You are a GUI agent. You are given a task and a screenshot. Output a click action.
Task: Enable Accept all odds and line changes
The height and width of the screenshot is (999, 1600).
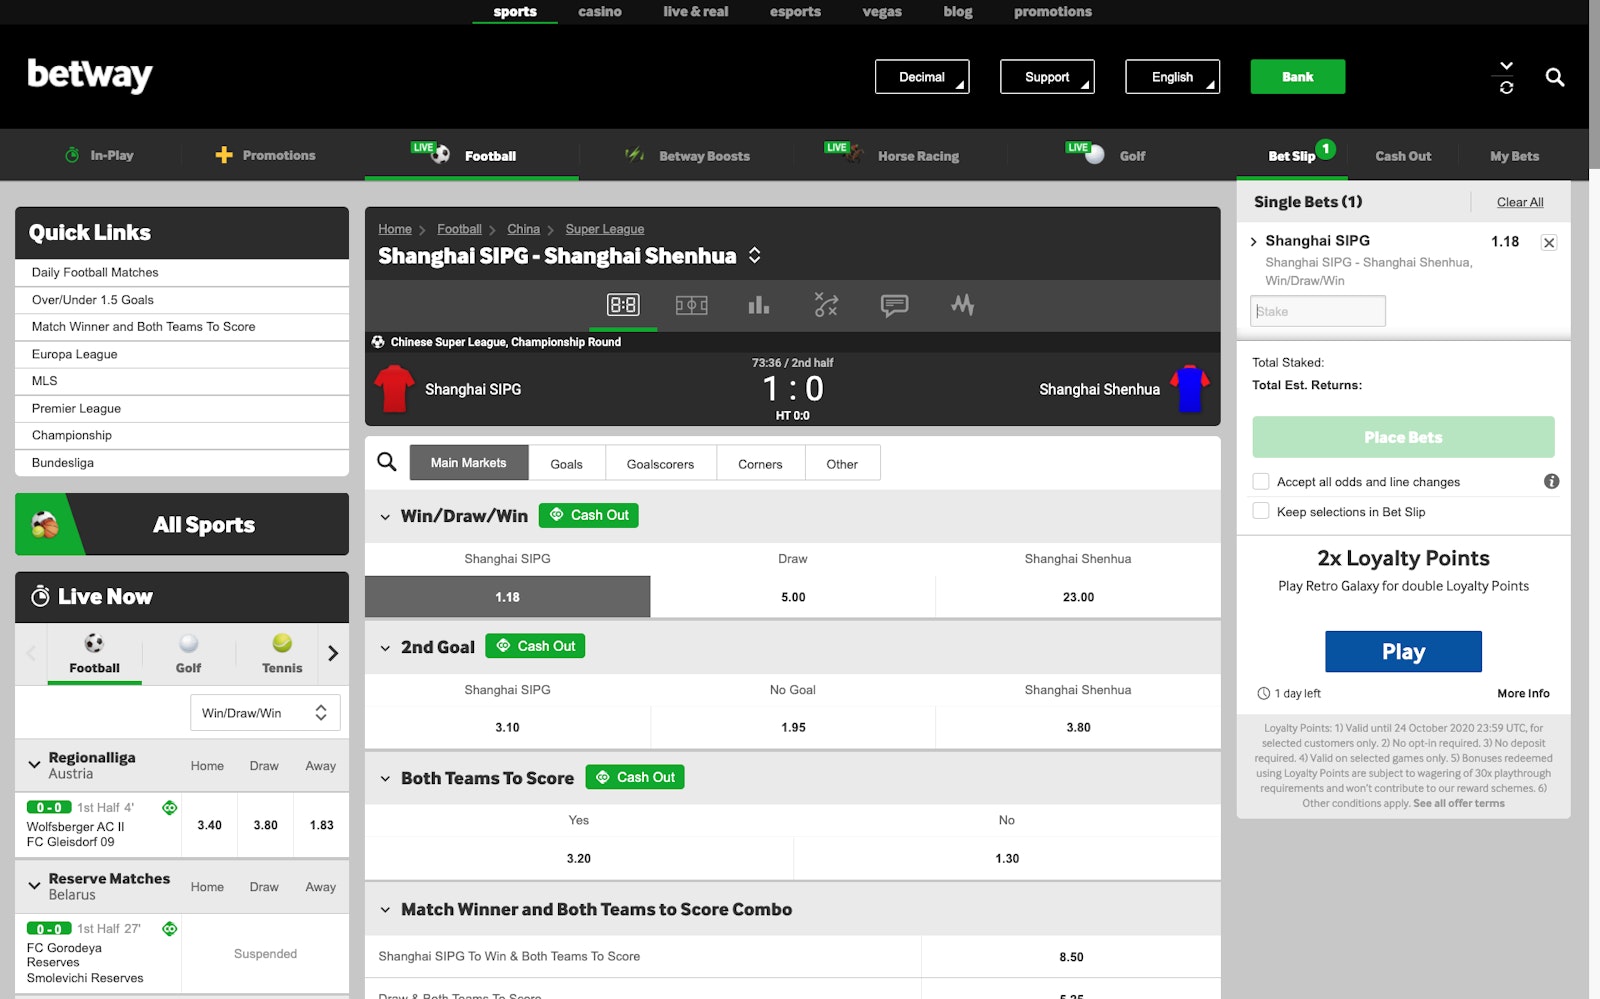(1261, 481)
